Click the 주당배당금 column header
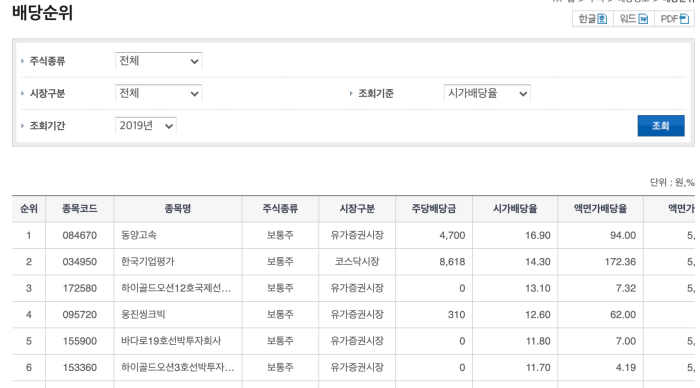The height and width of the screenshot is (388, 700). tap(433, 209)
